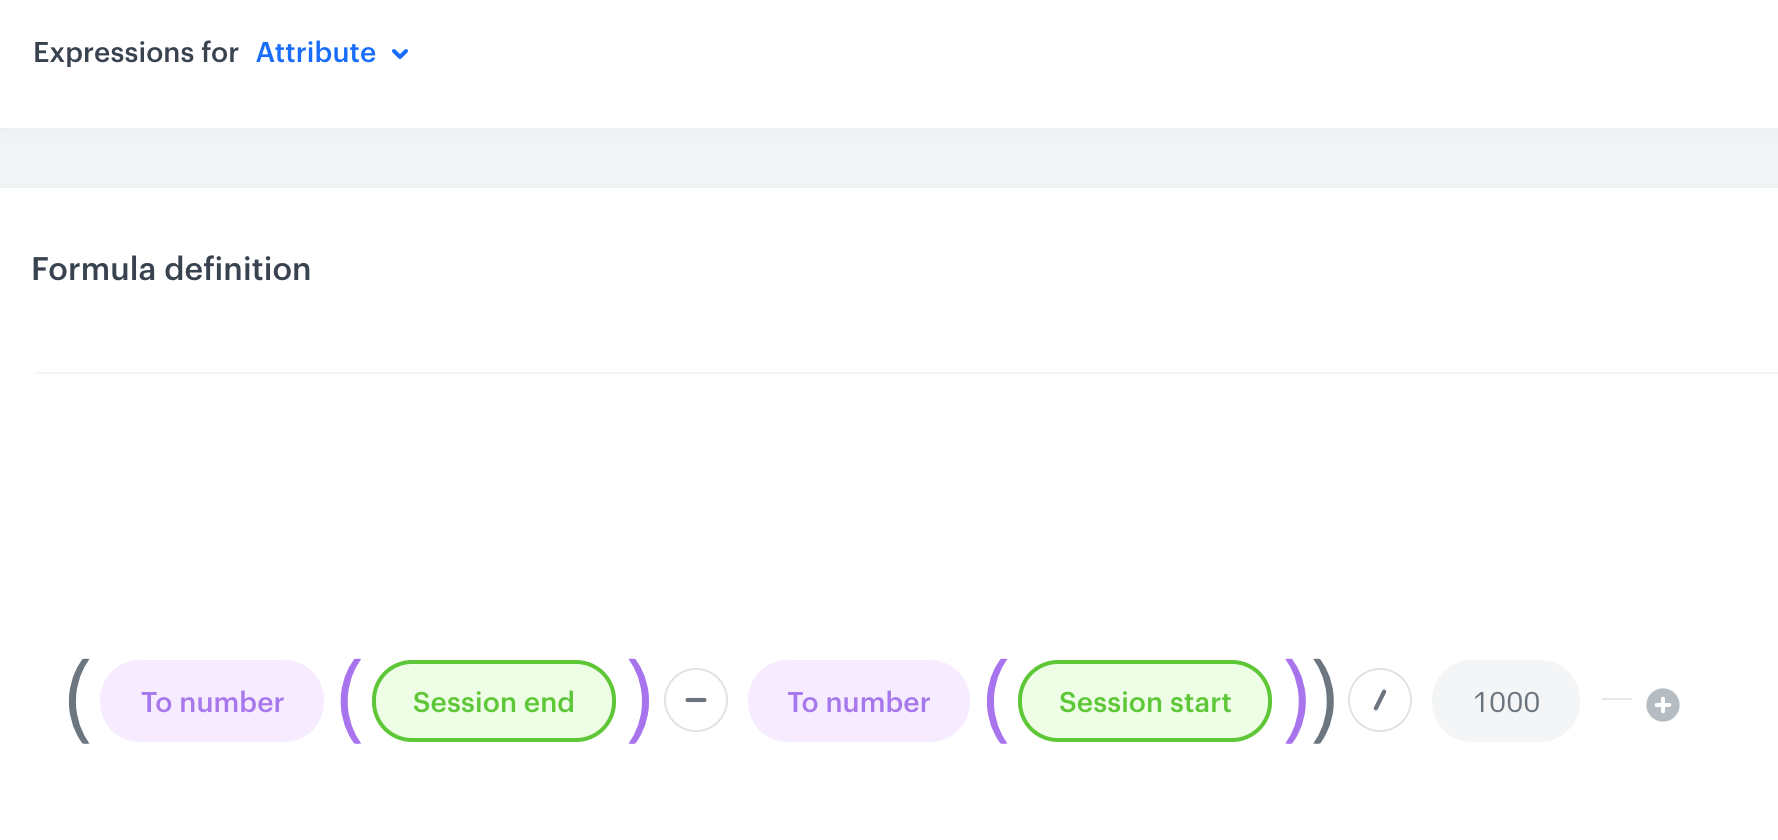
Task: Click the 1000 value field
Action: pyautogui.click(x=1505, y=701)
